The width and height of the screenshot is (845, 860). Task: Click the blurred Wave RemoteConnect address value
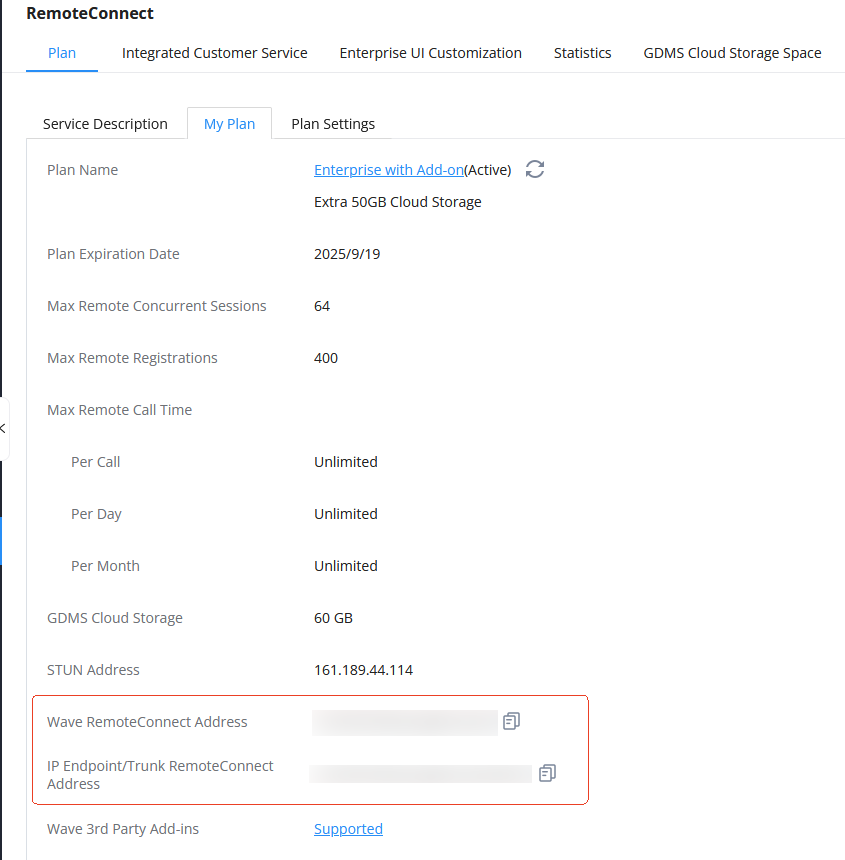(x=405, y=722)
